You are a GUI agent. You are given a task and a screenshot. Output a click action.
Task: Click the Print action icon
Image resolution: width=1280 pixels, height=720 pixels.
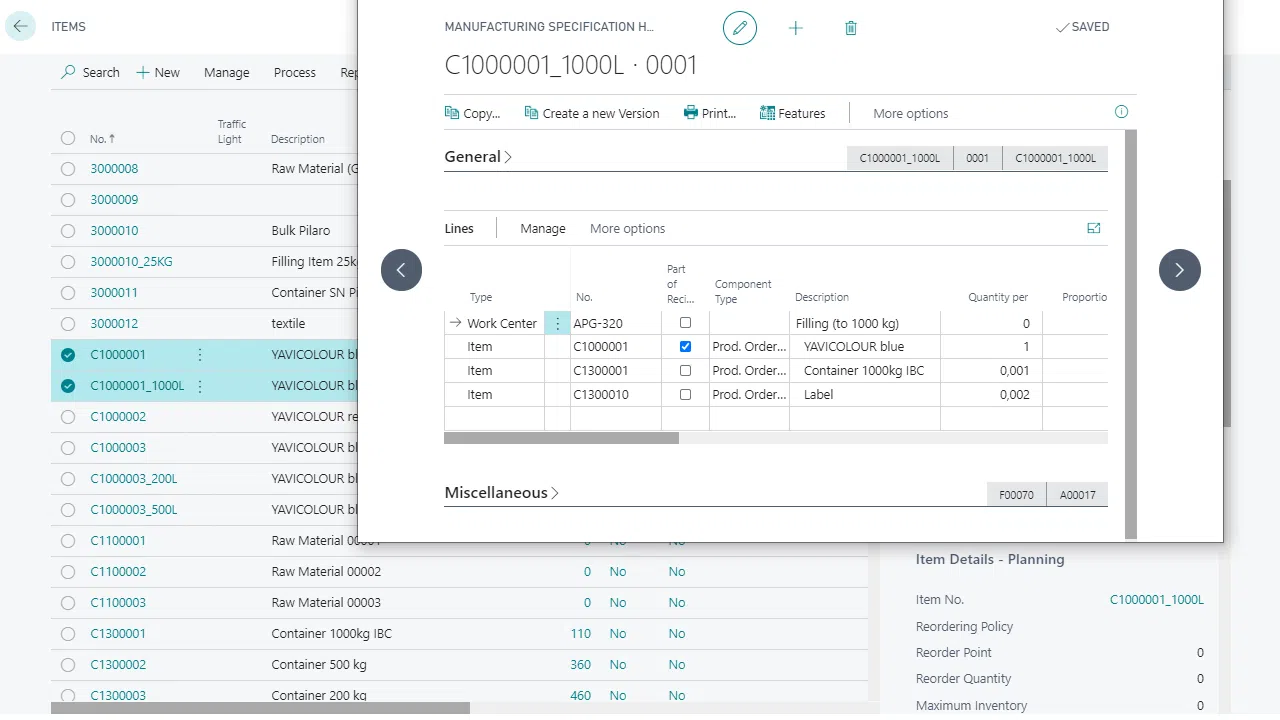click(691, 113)
